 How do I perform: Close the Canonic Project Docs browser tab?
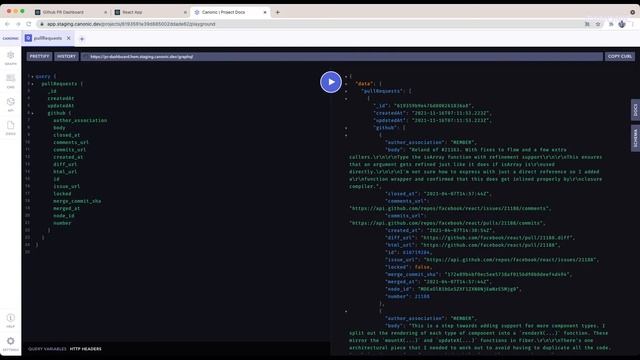tap(265, 12)
